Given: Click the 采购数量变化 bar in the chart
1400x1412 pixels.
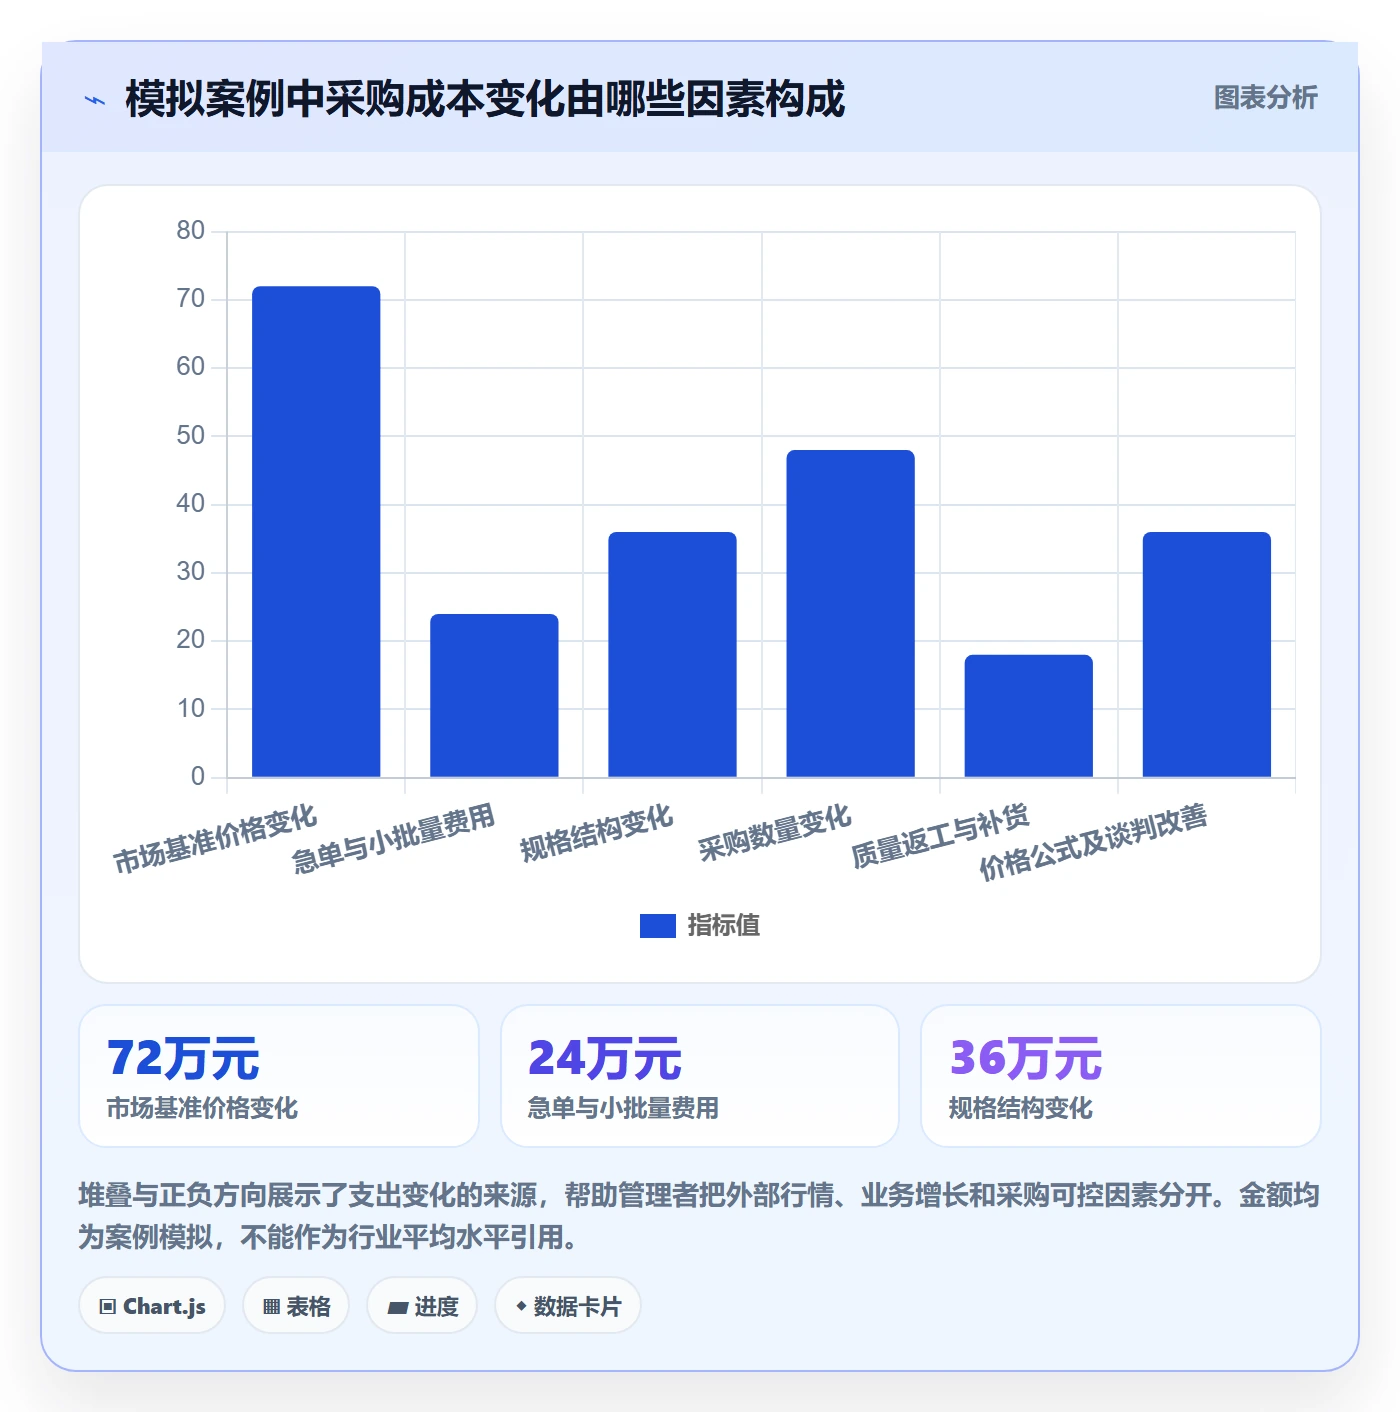Looking at the screenshot, I should 850,613.
